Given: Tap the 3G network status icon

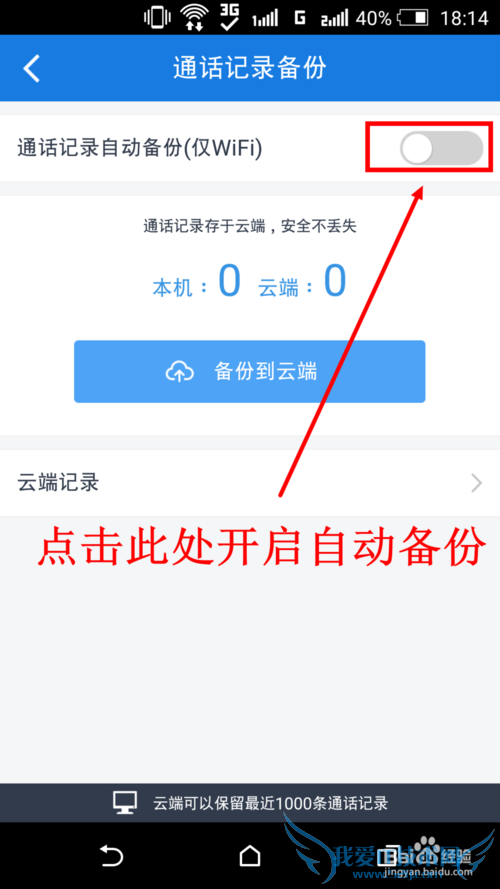Looking at the screenshot, I should 230,17.
